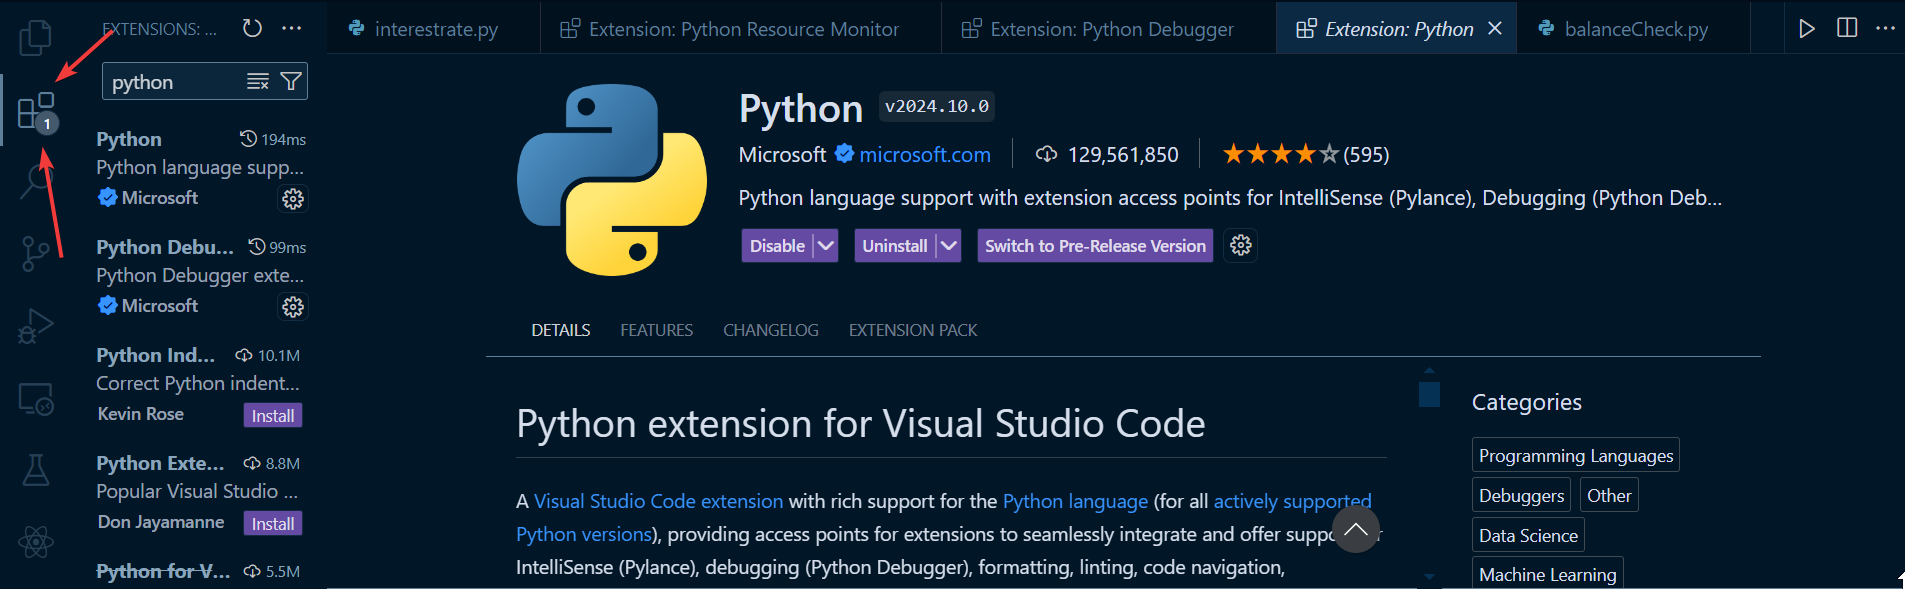Open the Explorer view in activity bar
The width and height of the screenshot is (1905, 589).
click(x=35, y=38)
